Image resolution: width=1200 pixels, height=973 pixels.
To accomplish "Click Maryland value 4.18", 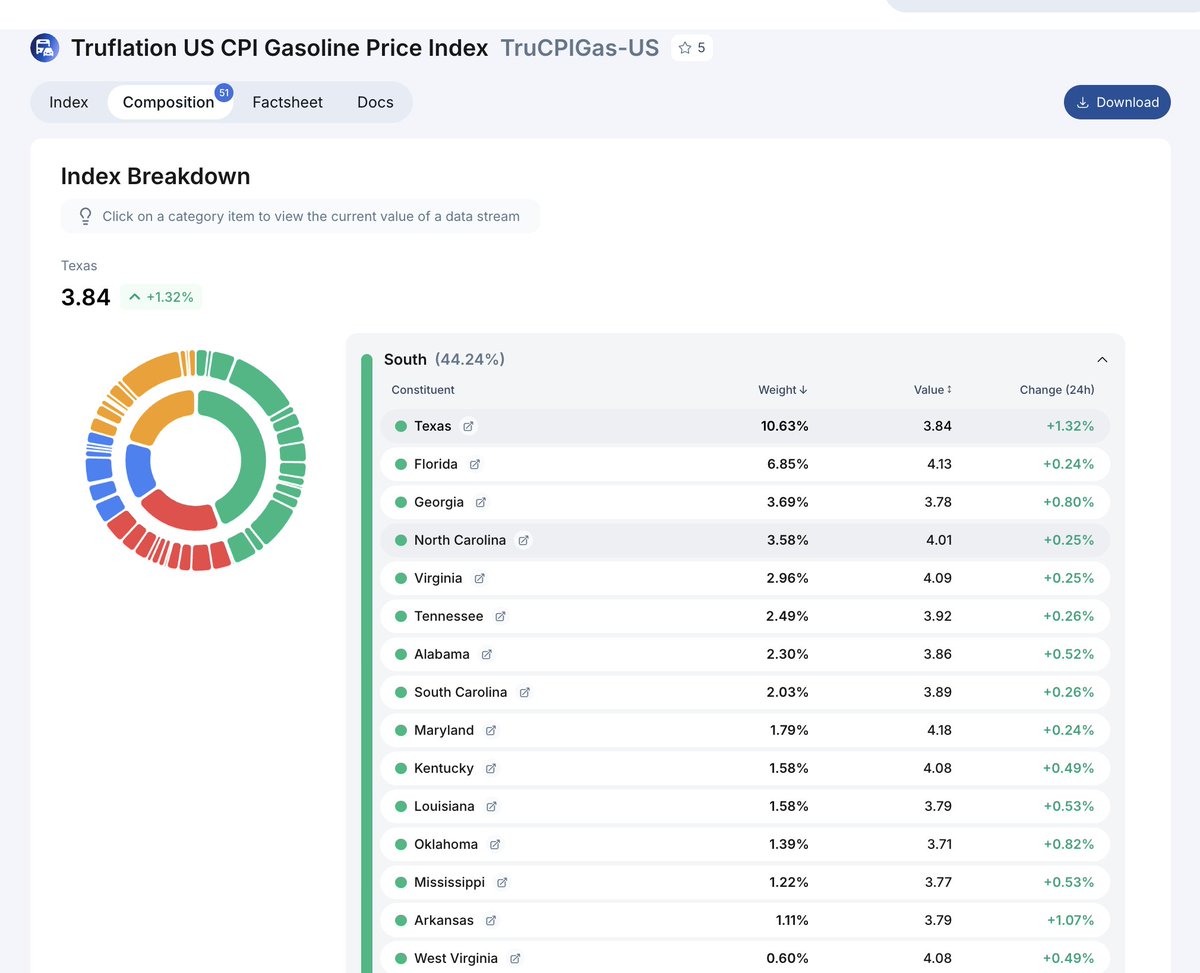I will [x=939, y=730].
